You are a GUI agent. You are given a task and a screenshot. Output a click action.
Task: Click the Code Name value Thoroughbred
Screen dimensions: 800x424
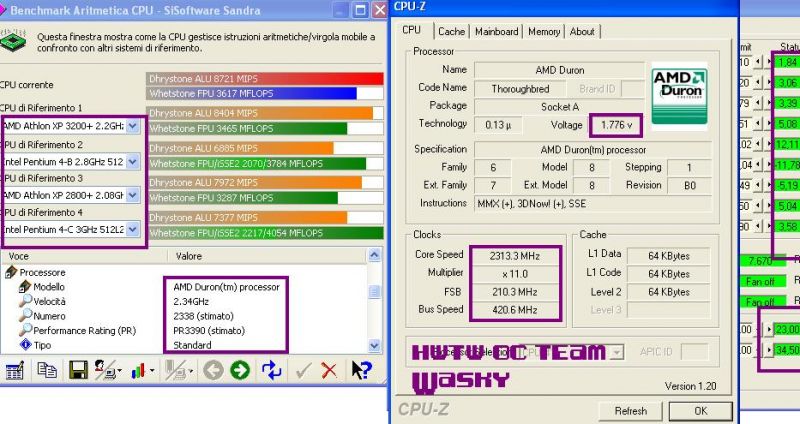[520, 89]
